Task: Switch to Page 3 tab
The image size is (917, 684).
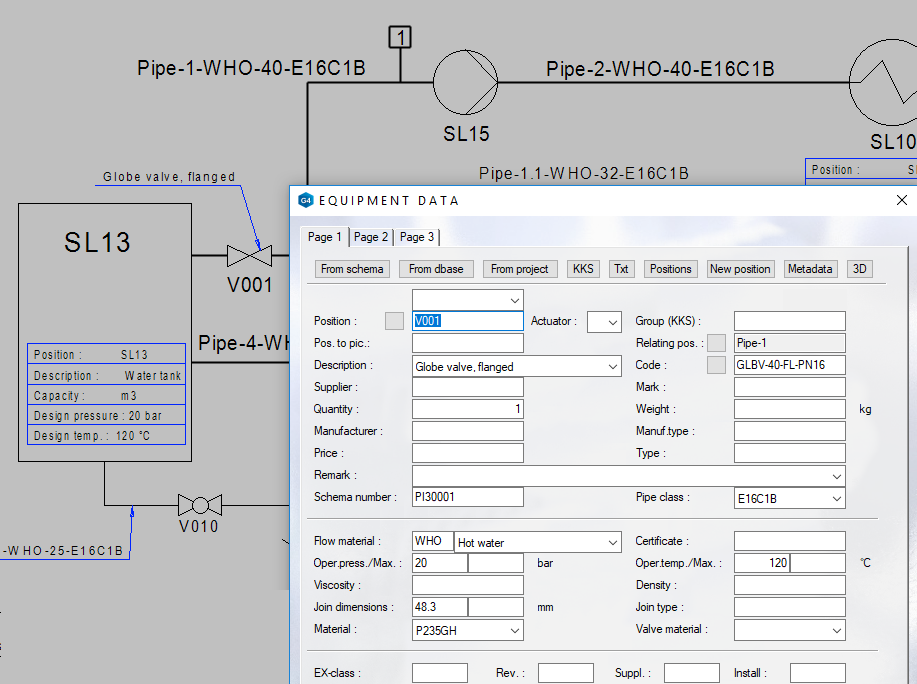Action: pos(417,237)
